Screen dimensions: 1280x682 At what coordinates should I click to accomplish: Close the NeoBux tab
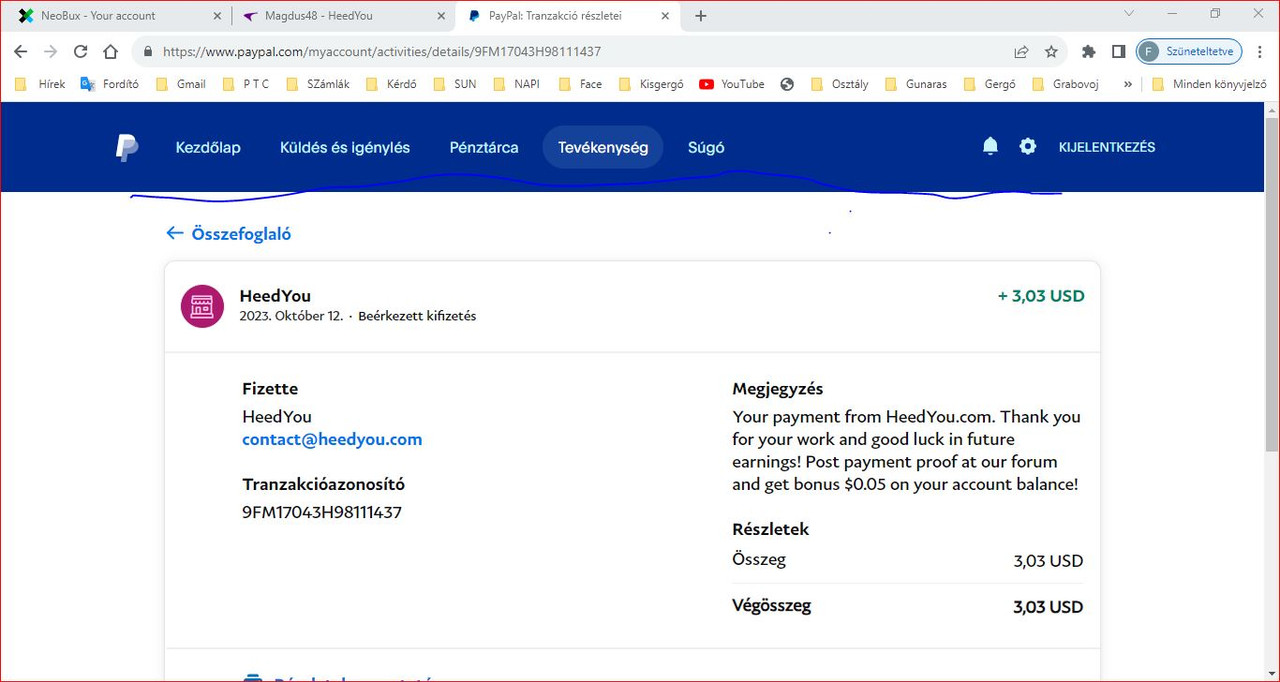(x=217, y=15)
